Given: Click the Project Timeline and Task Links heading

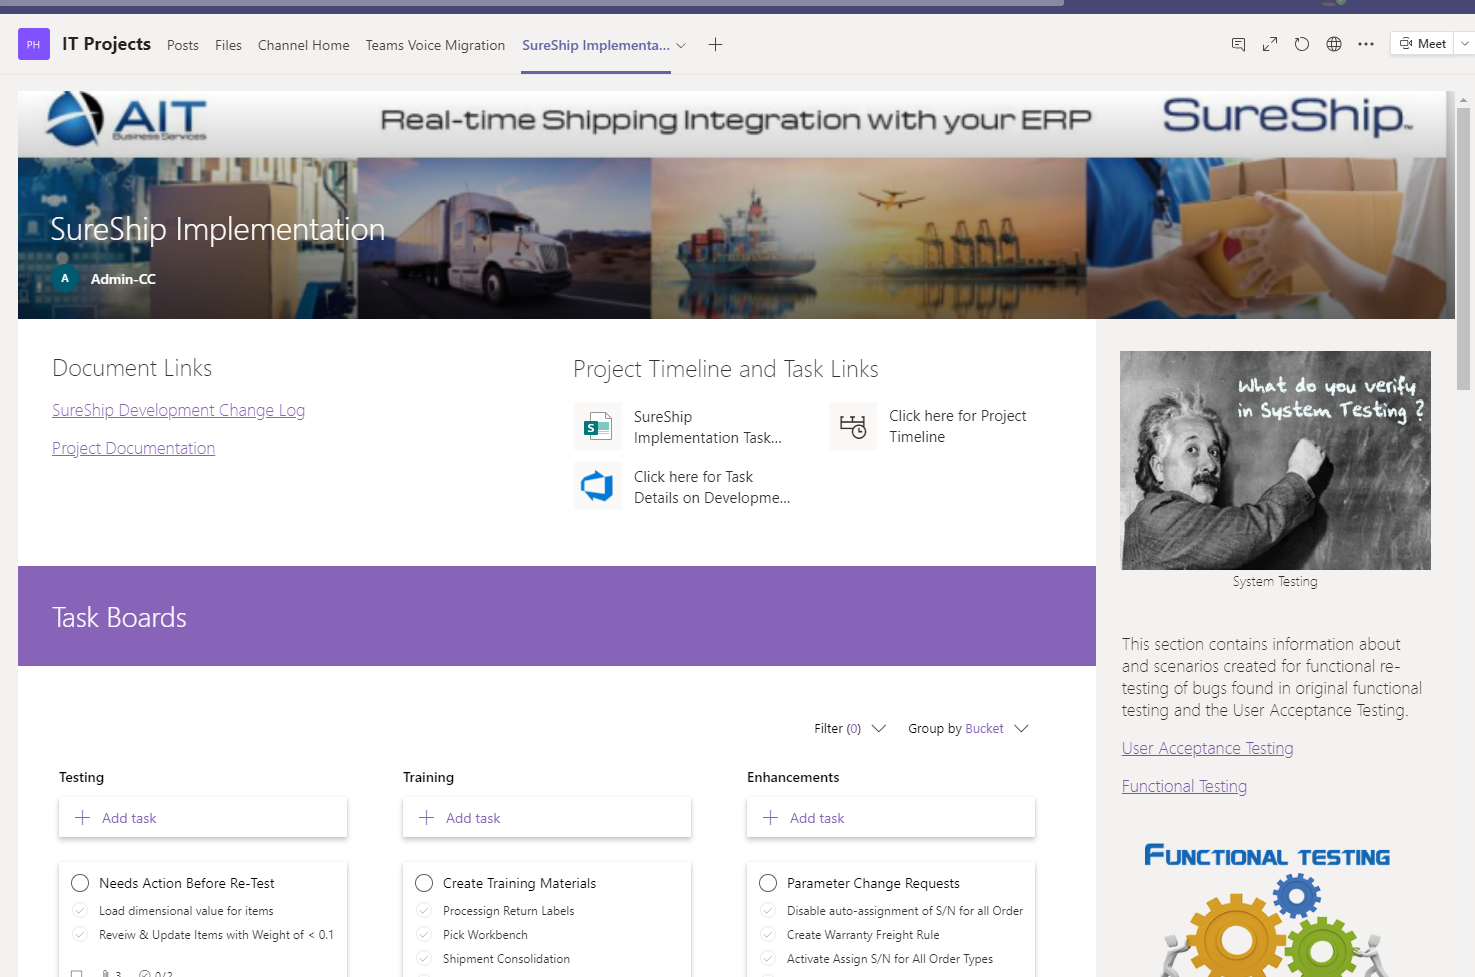Looking at the screenshot, I should [726, 369].
